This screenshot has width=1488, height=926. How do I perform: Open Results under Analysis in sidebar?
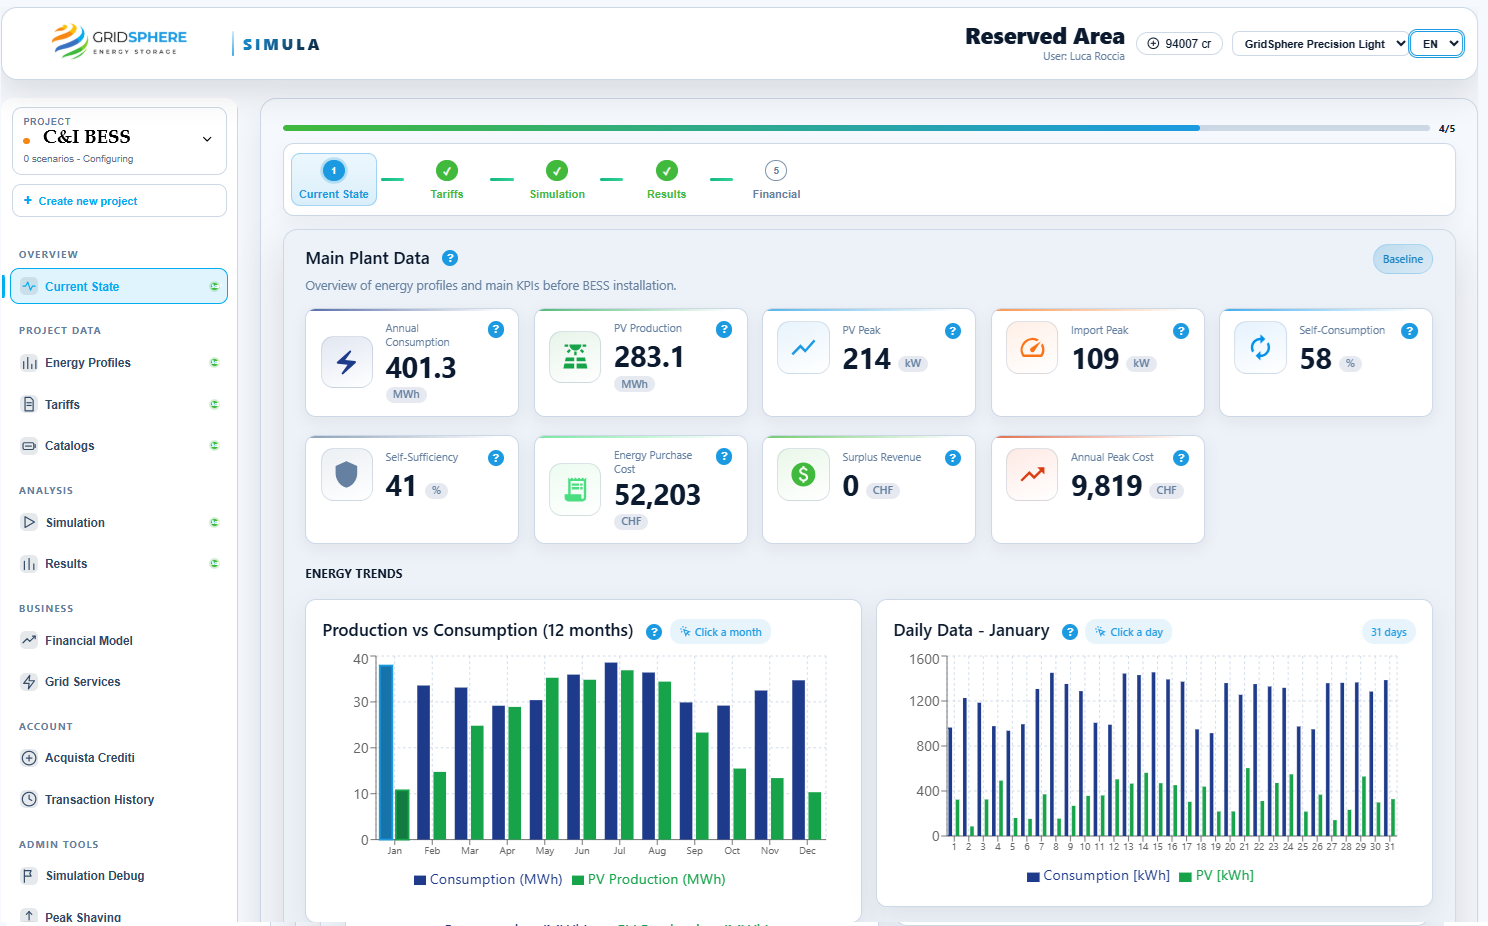pos(119,564)
